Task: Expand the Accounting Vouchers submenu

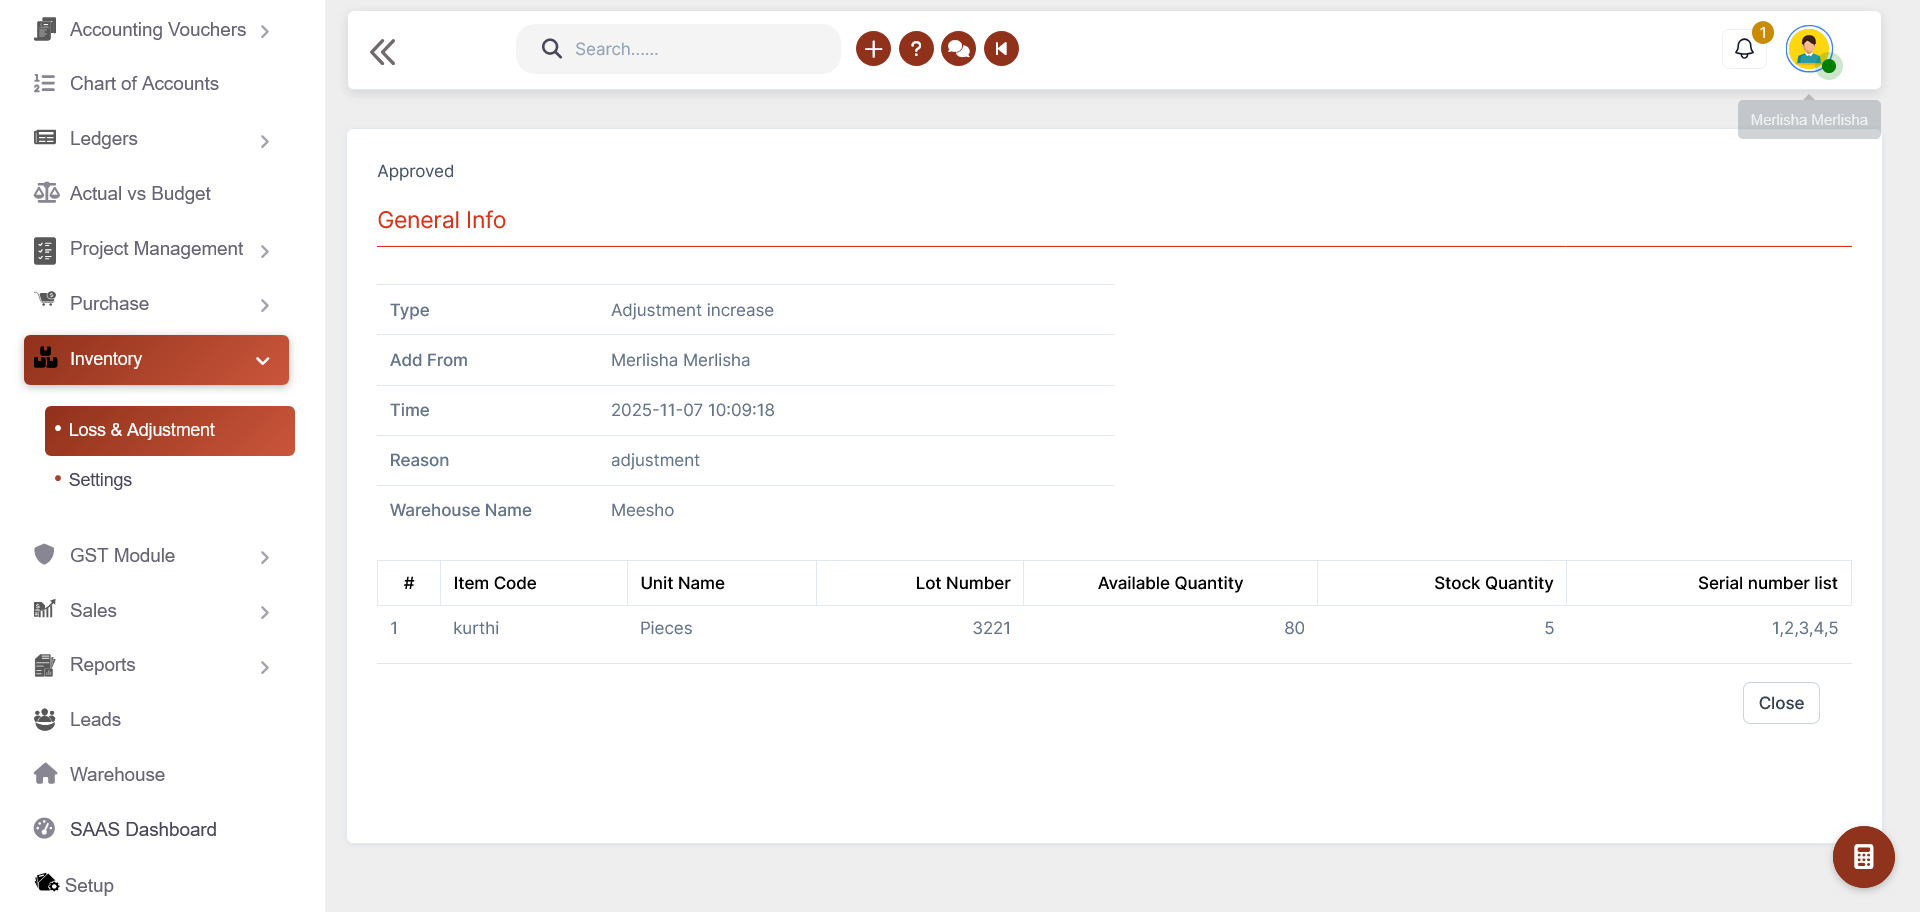Action: pos(265,31)
